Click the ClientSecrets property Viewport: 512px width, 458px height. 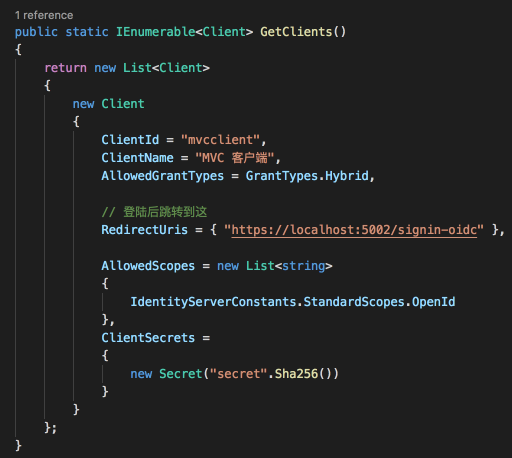(148, 338)
